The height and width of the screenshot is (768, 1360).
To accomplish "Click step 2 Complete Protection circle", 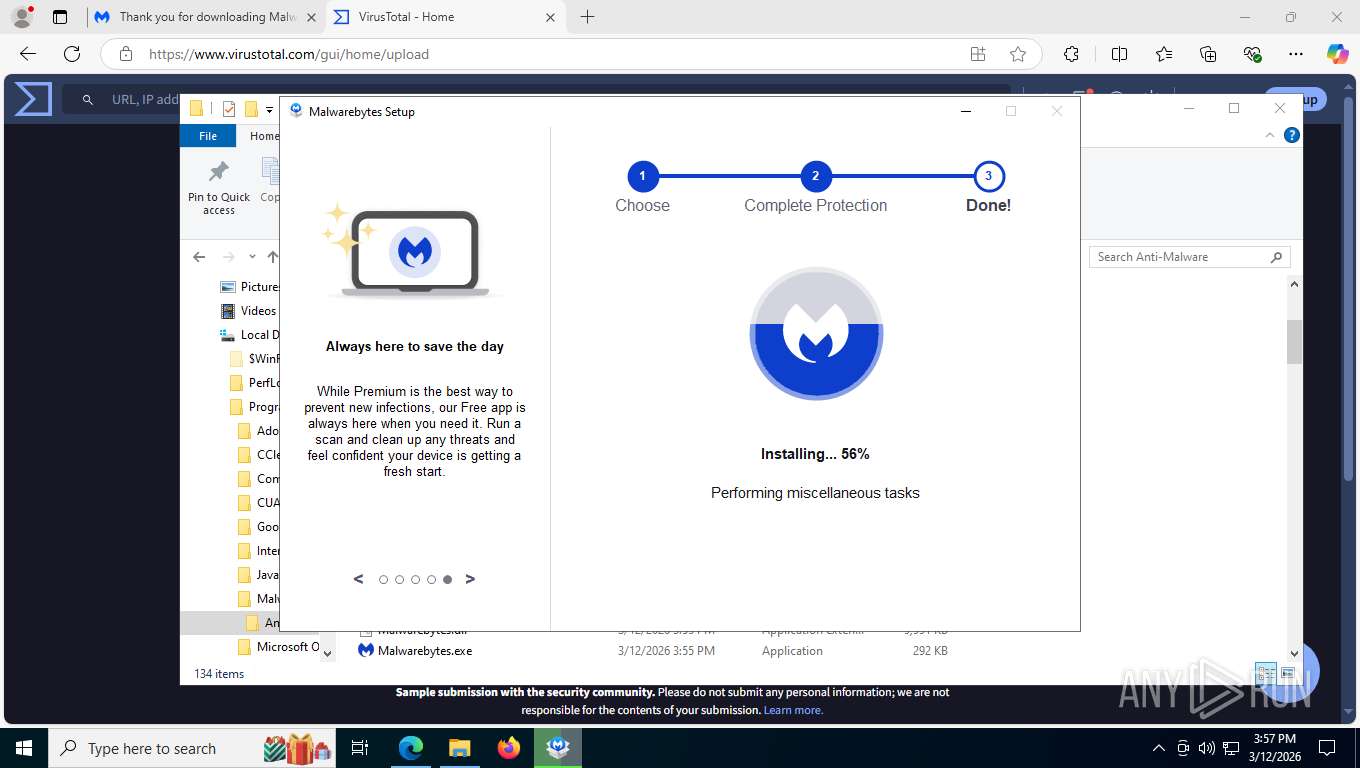I will 815,177.
